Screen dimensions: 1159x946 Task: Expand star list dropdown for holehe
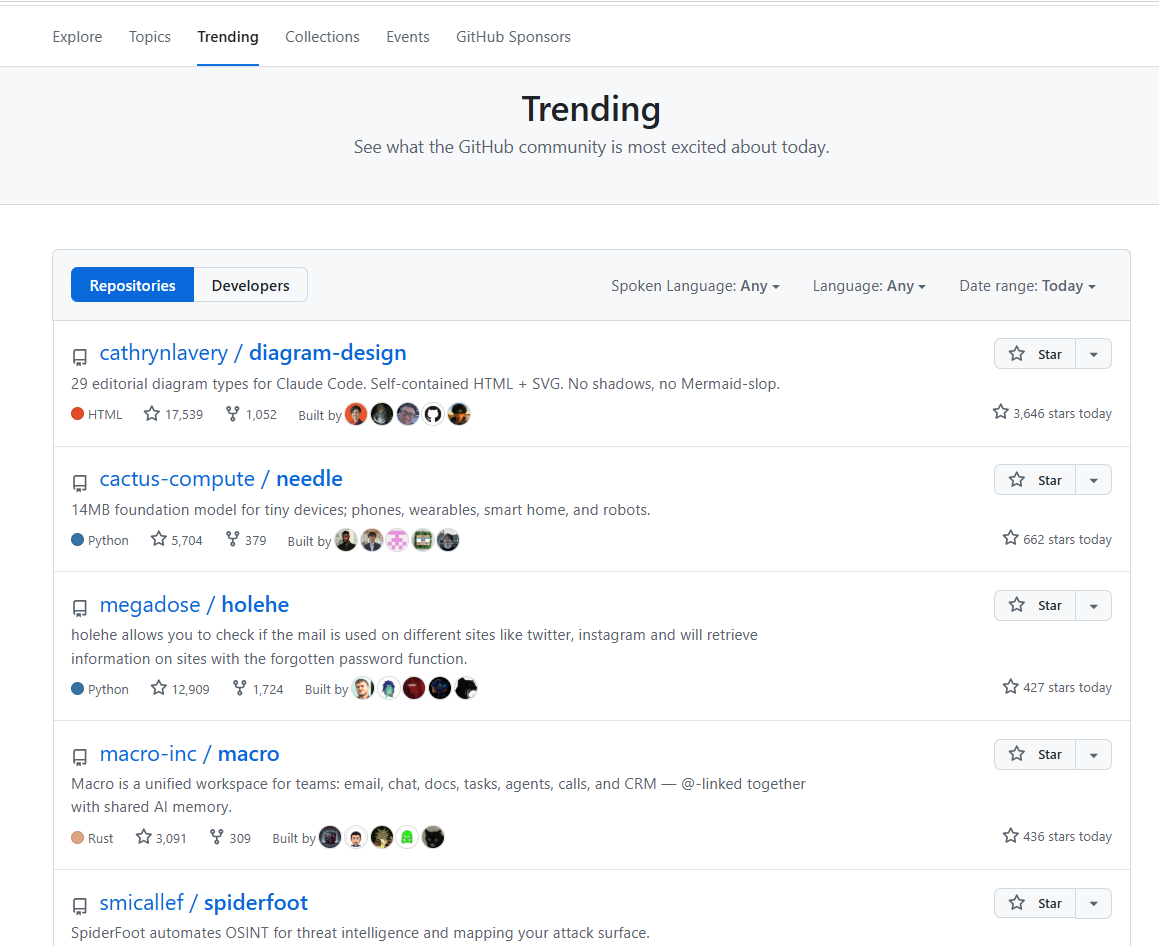point(1093,605)
